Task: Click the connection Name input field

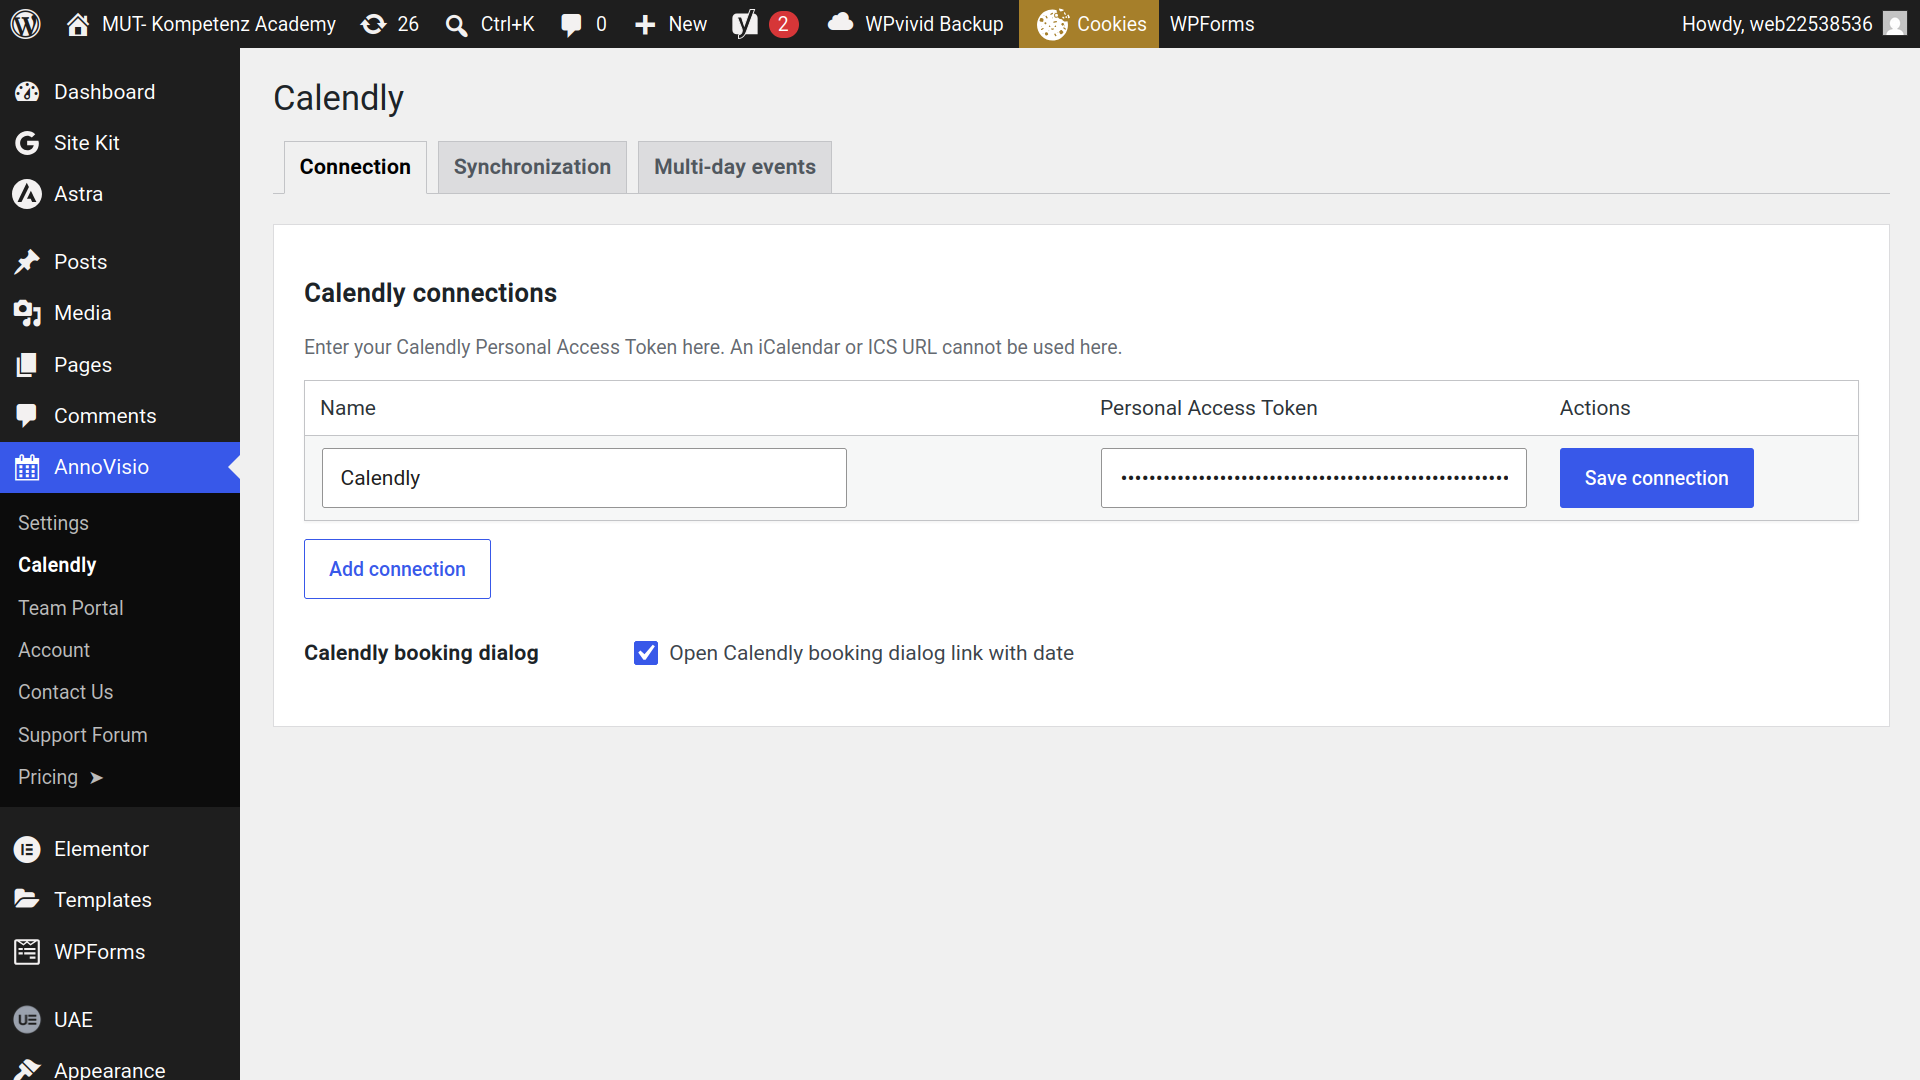Action: pyautogui.click(x=584, y=478)
